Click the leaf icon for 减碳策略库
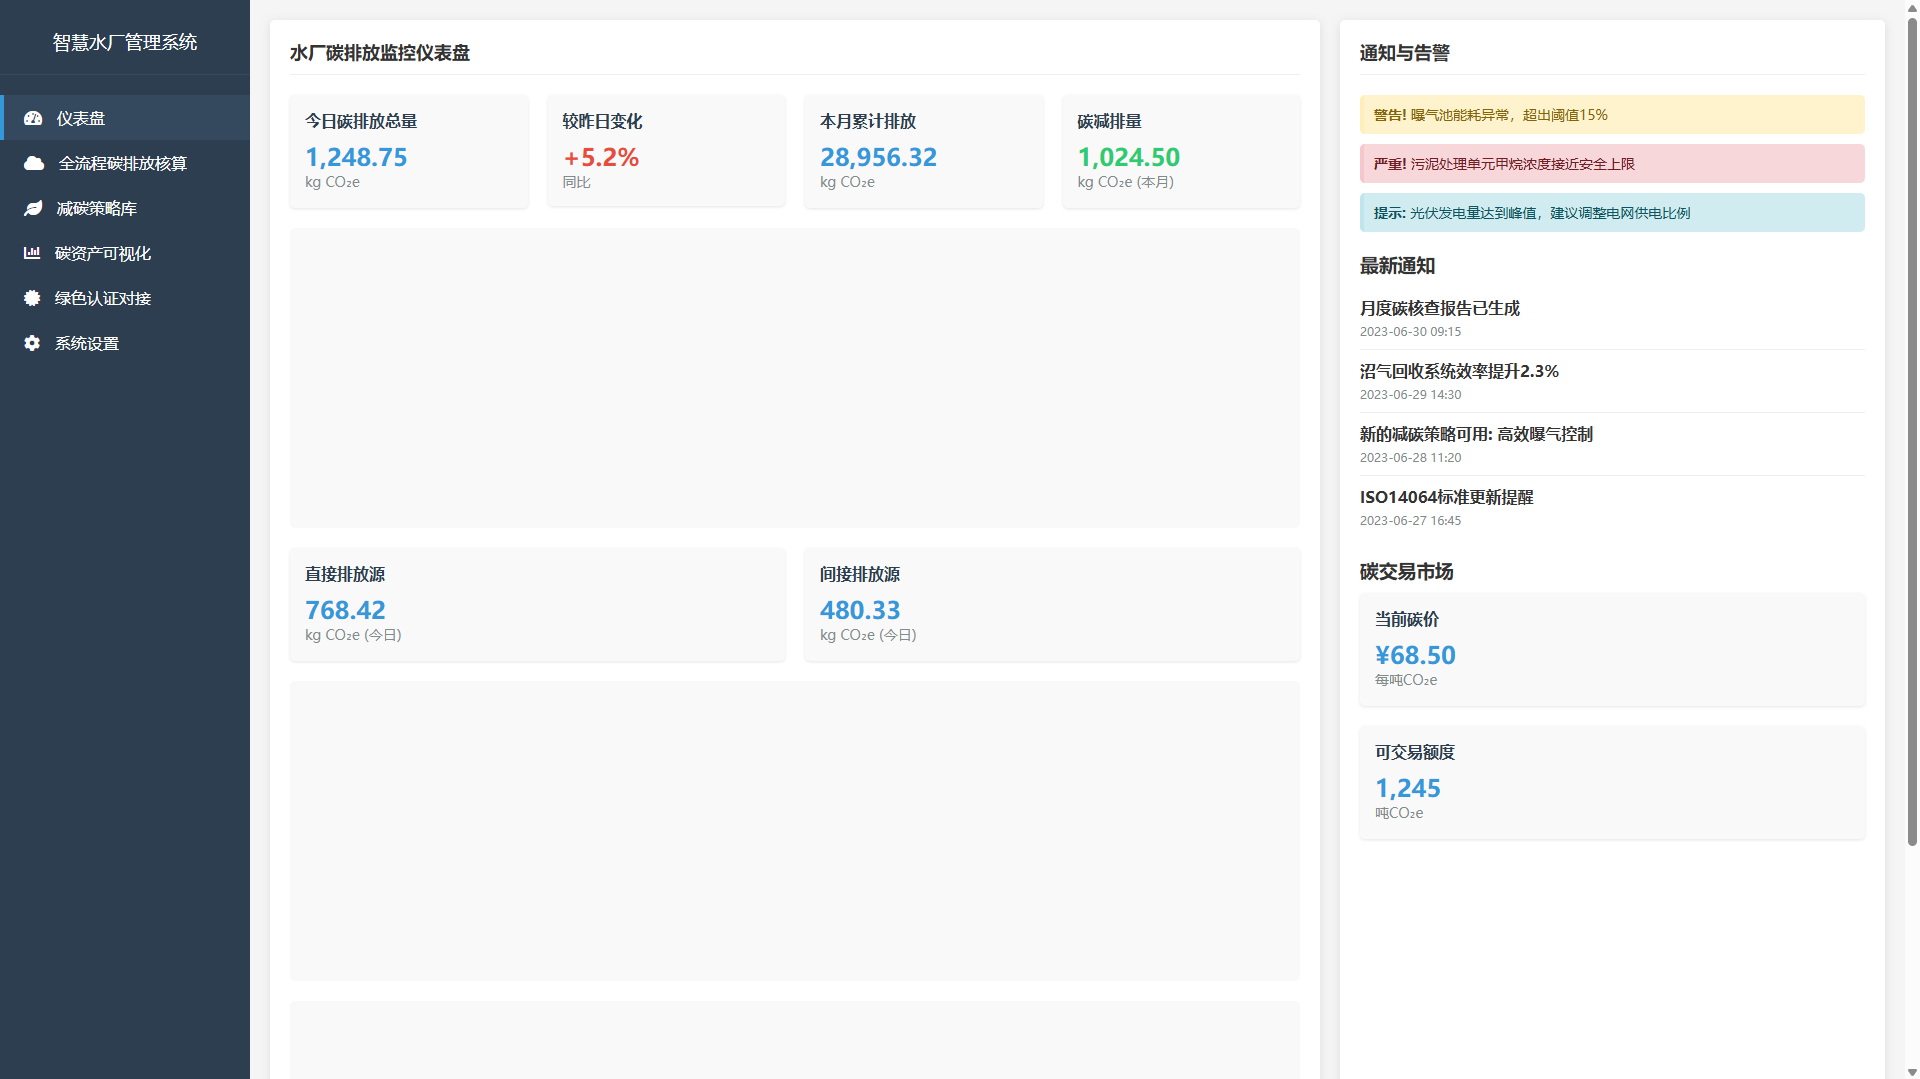Viewport: 1920px width, 1079px height. [33, 208]
